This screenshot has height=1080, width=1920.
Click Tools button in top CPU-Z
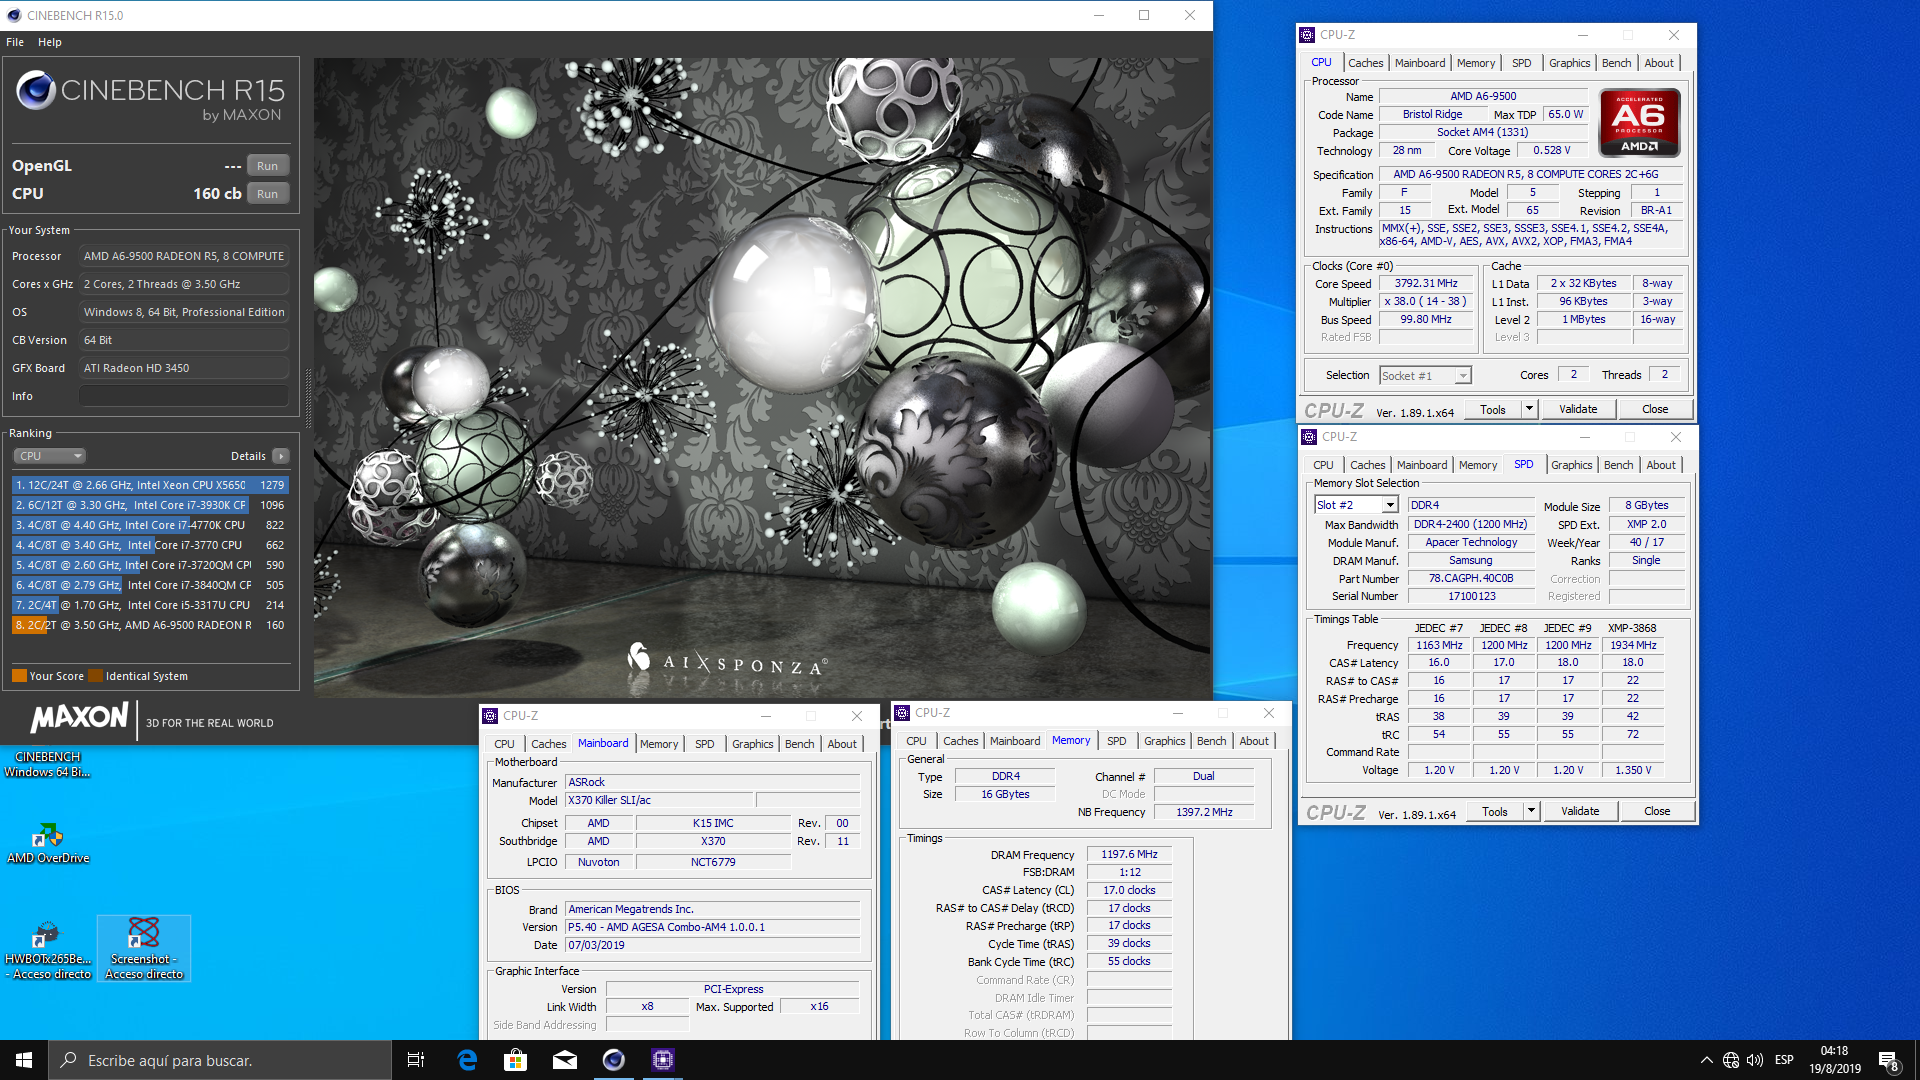pyautogui.click(x=1493, y=409)
